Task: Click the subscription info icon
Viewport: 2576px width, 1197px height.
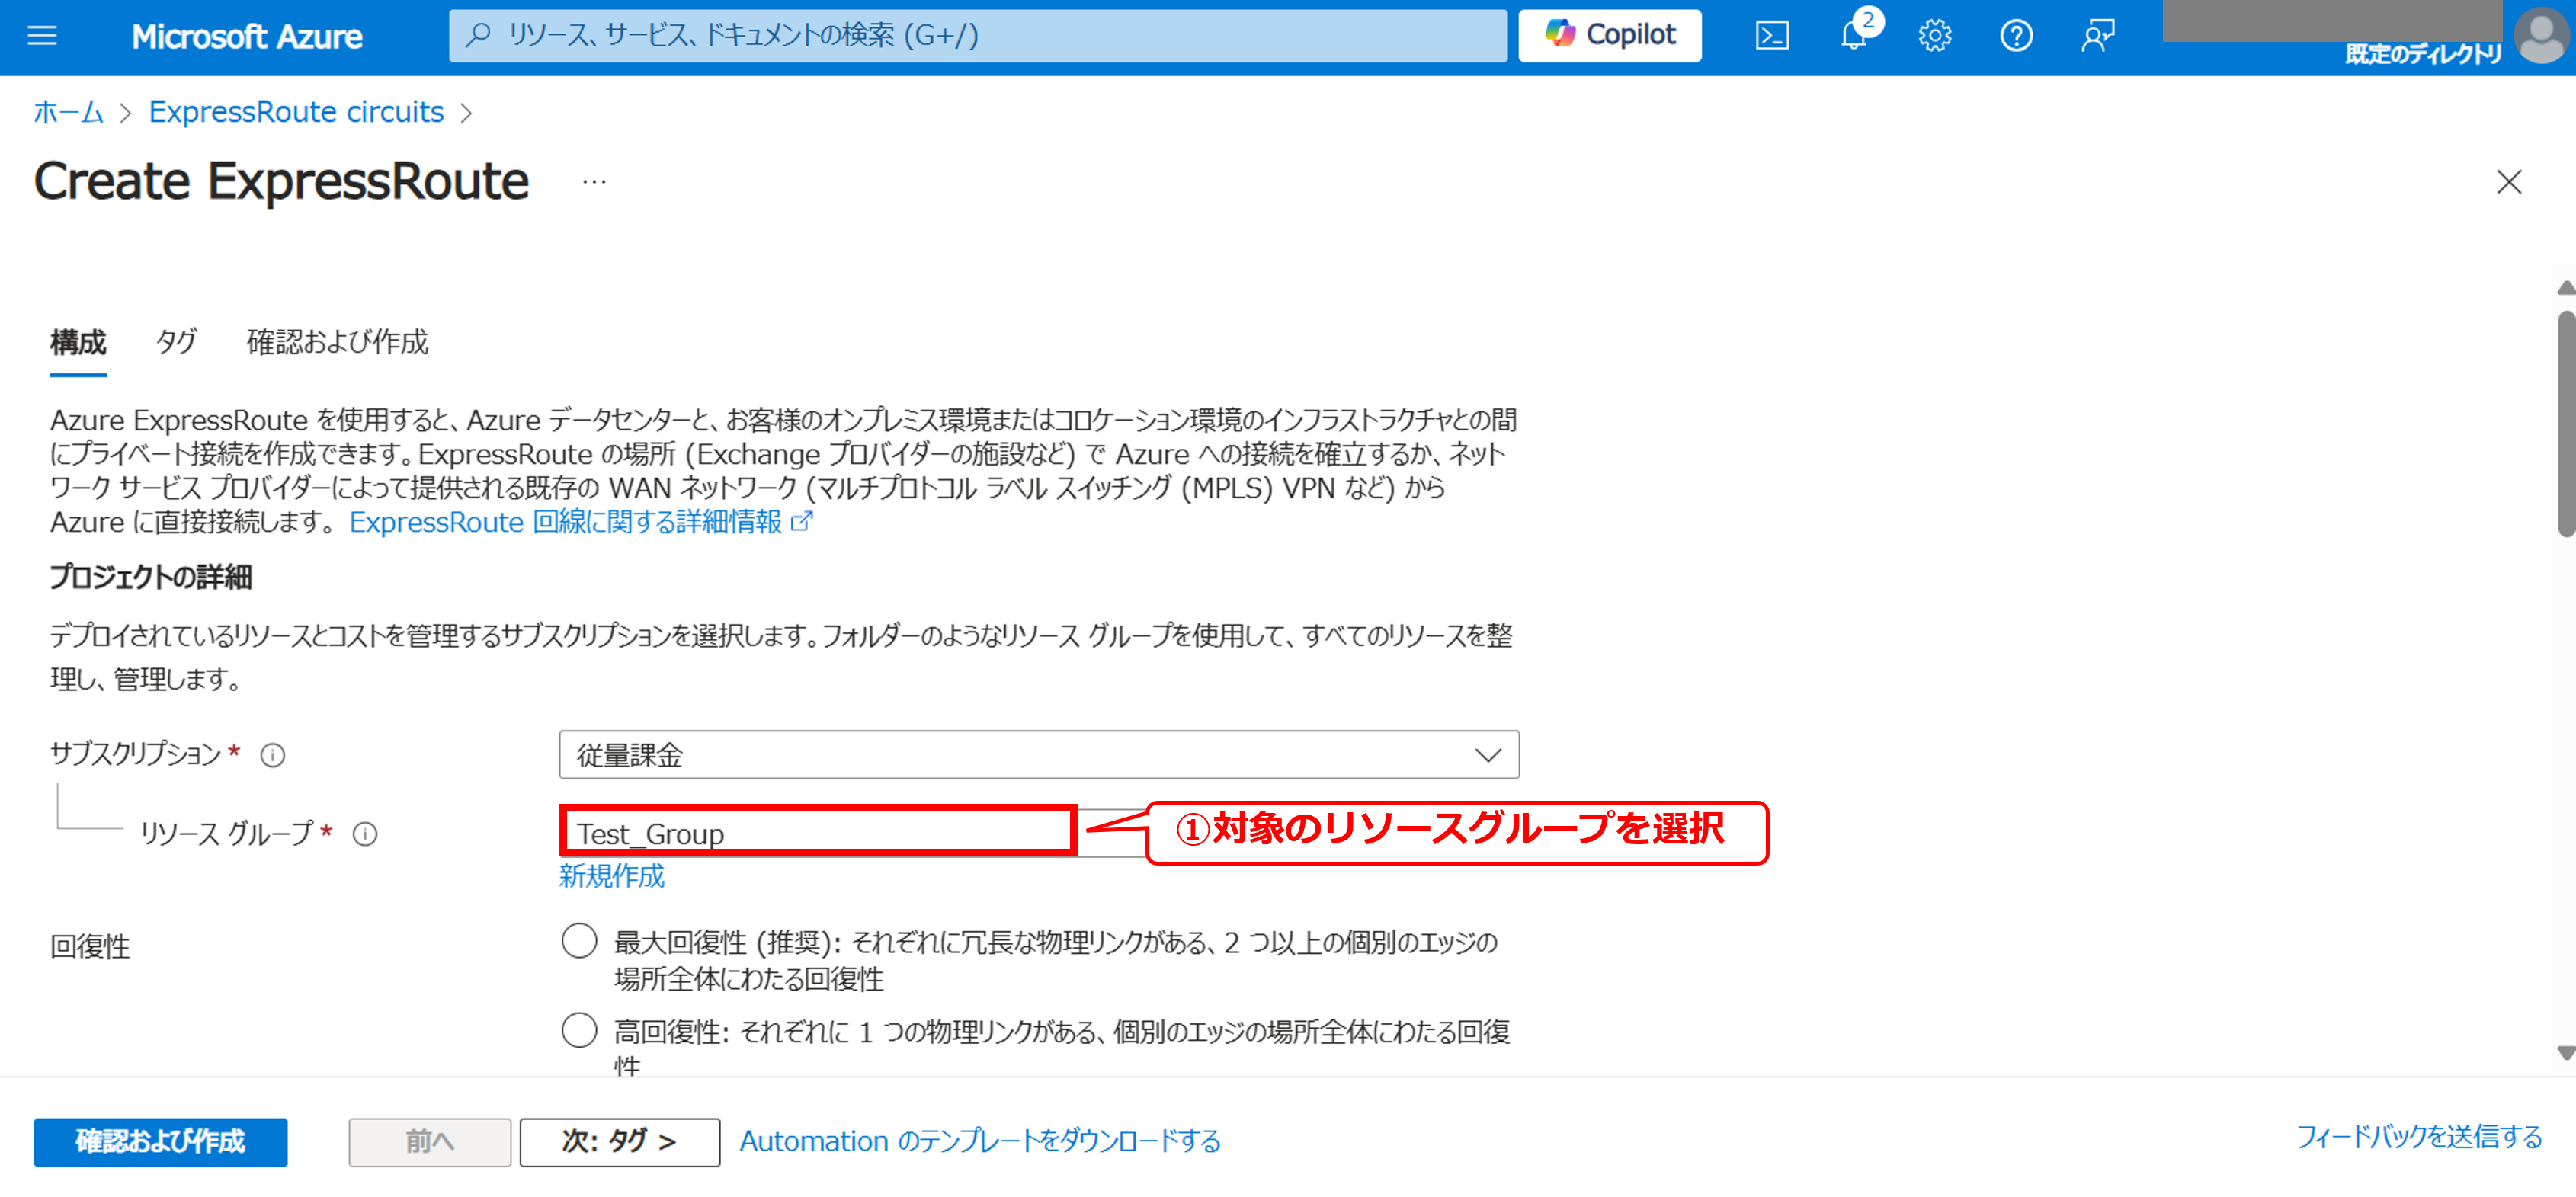Action: click(x=272, y=755)
